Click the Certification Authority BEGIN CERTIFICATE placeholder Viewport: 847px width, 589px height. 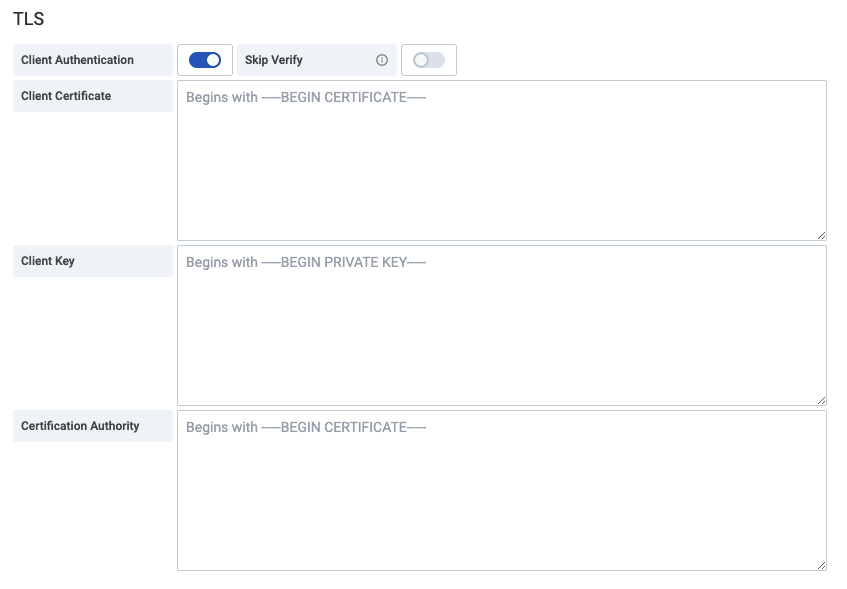click(306, 427)
